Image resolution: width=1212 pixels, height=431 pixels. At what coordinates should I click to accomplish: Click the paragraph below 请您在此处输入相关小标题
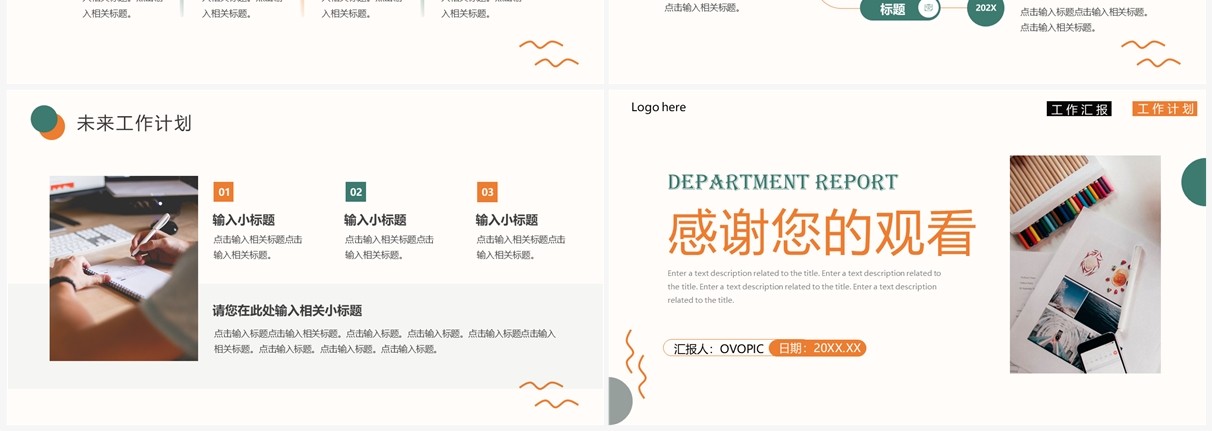pyautogui.click(x=385, y=341)
